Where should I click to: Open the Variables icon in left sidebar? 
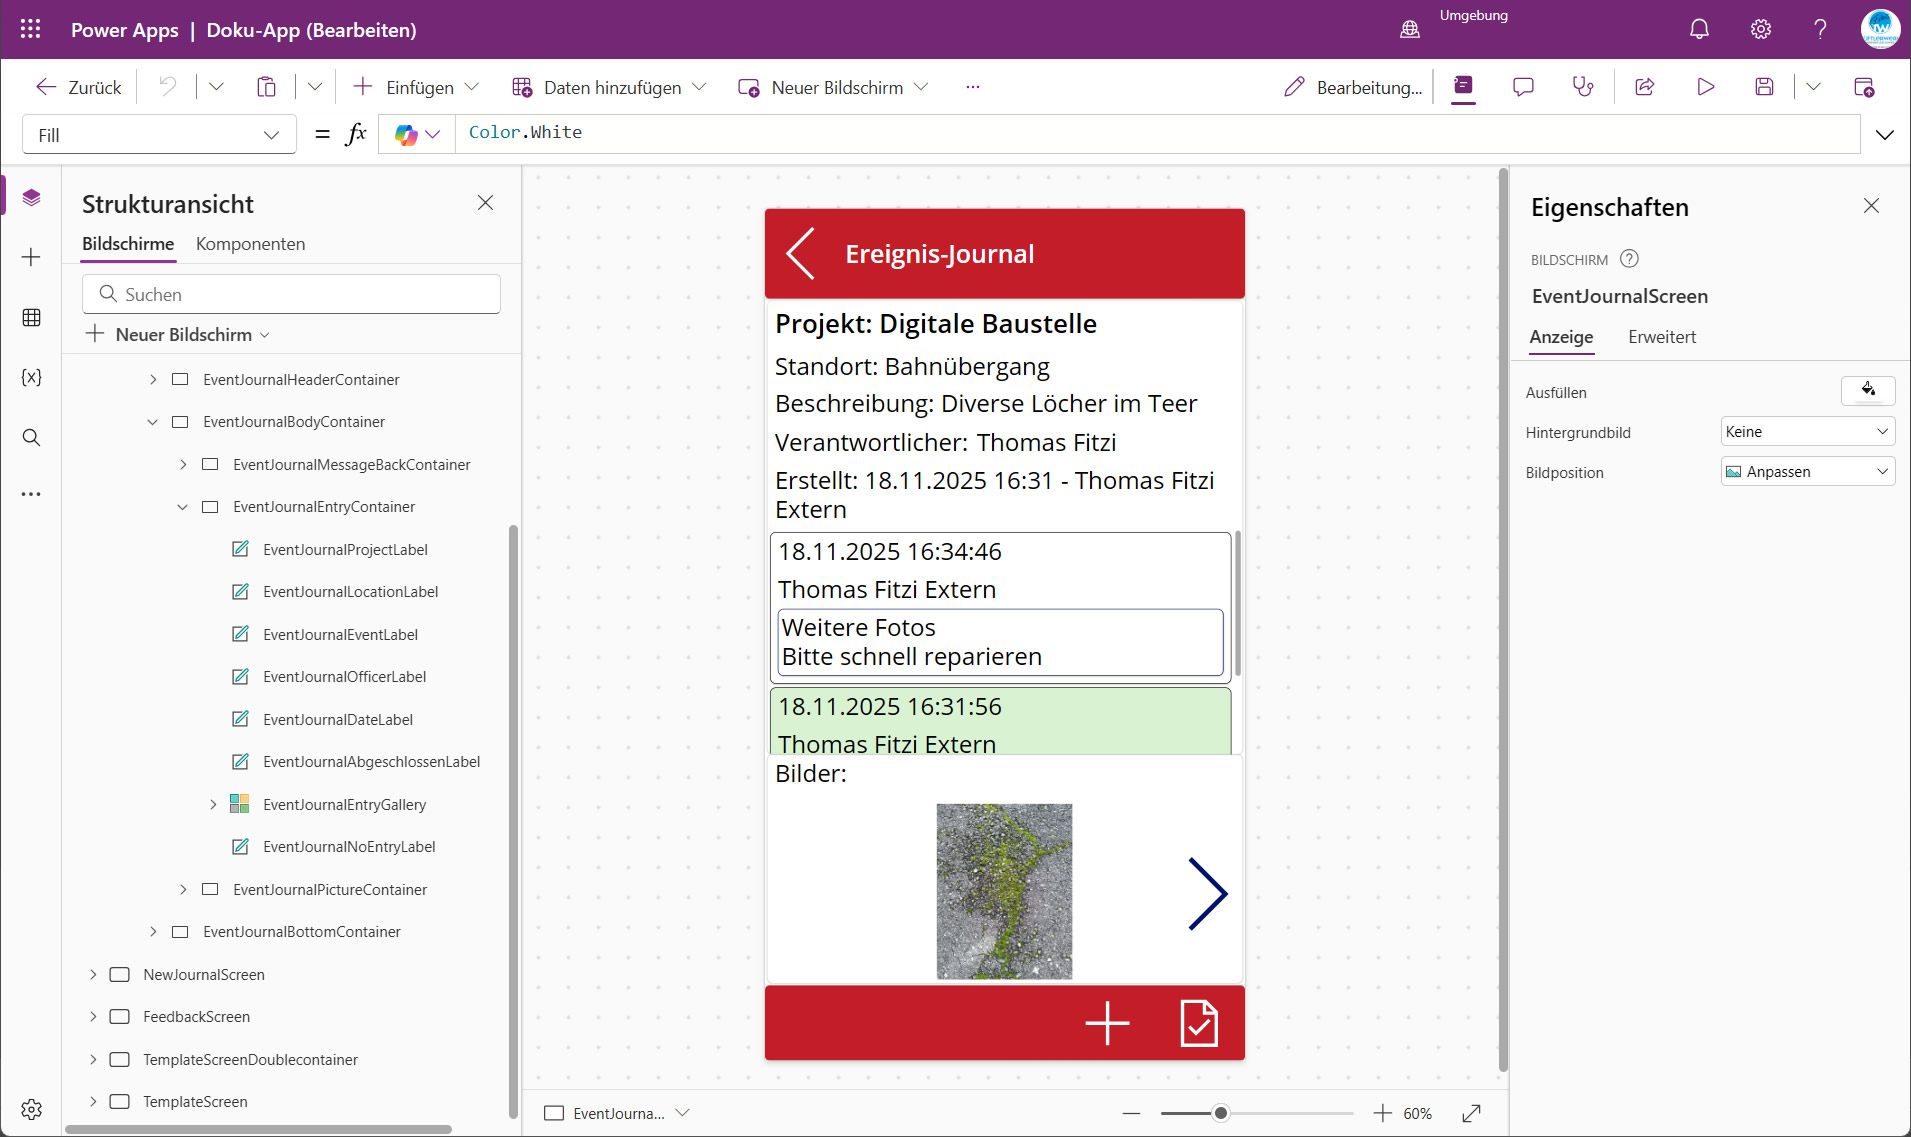click(31, 377)
